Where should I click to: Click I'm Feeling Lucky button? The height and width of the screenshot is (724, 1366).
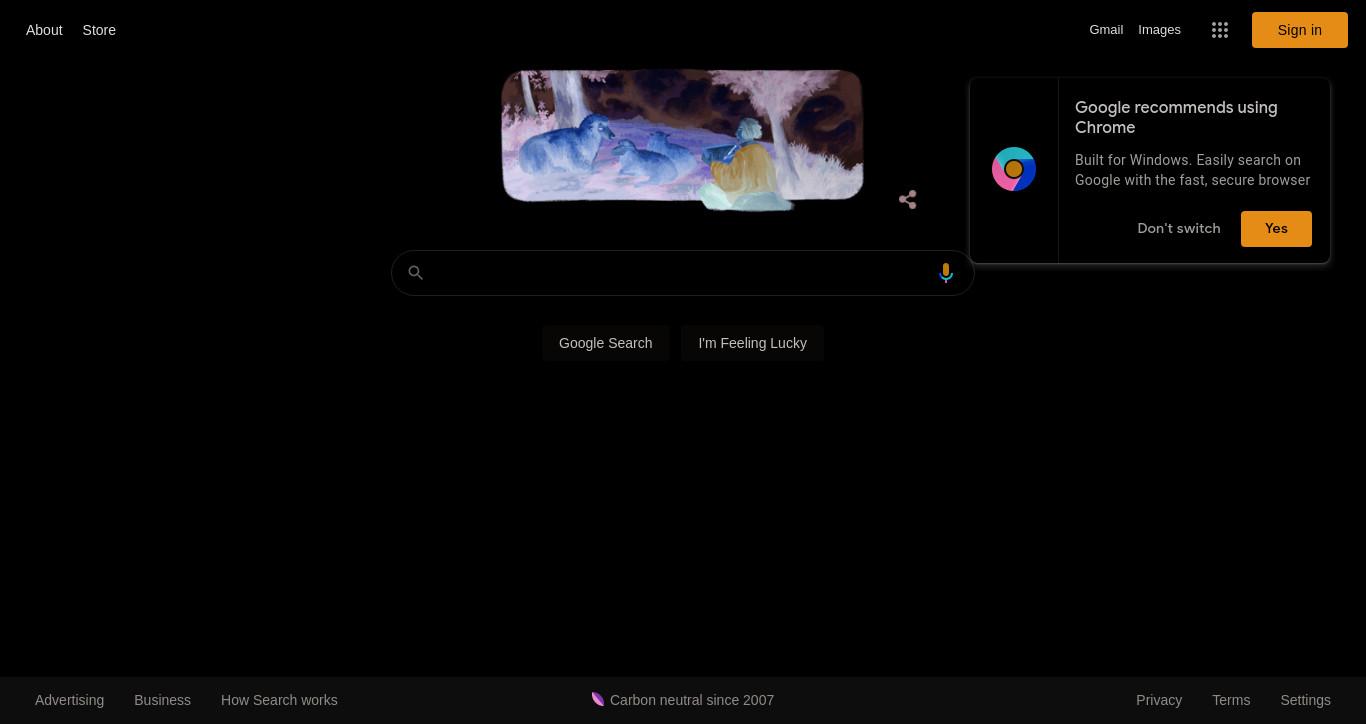pos(752,343)
